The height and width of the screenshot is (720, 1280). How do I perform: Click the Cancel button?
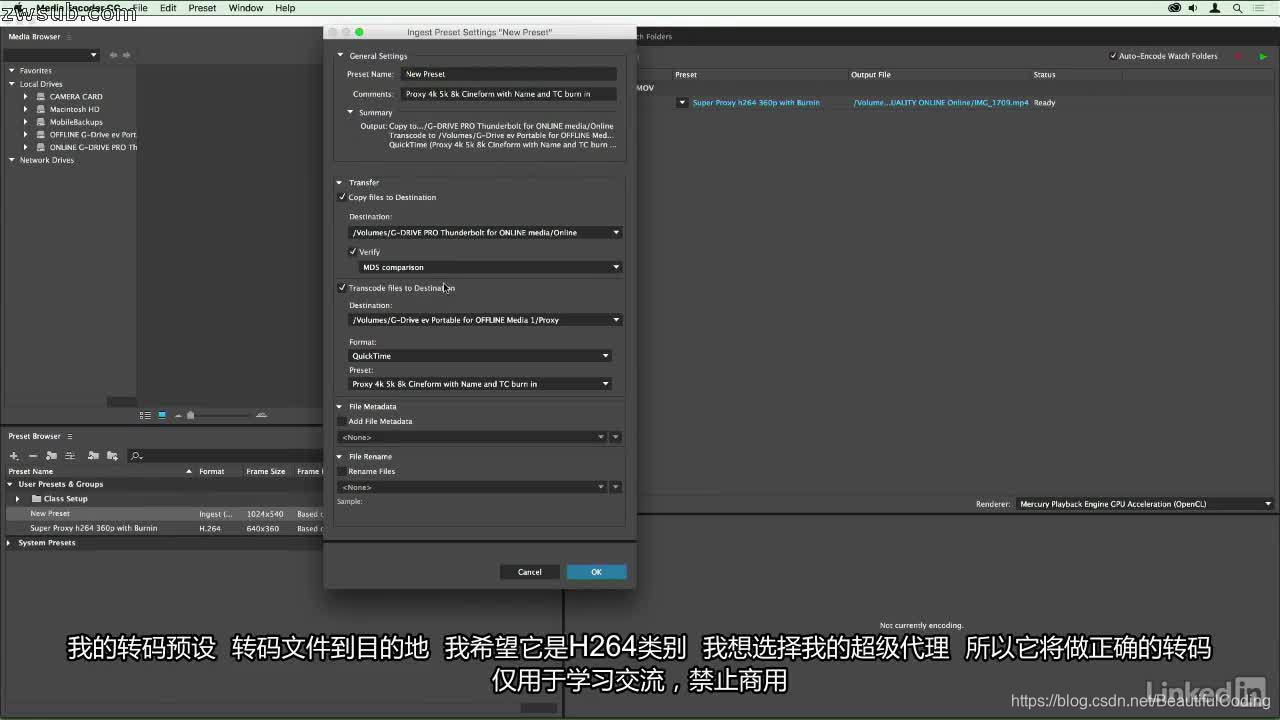click(x=530, y=572)
